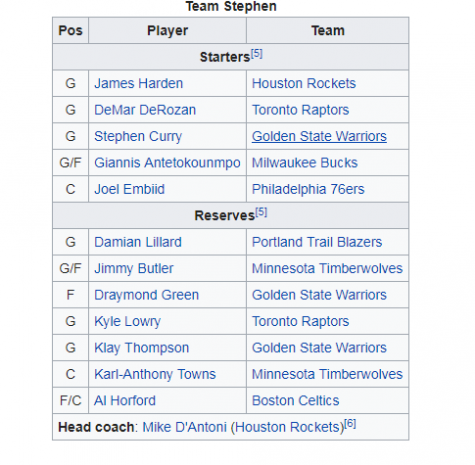
Task: Open the Houston Rockets starter row link
Action: [304, 83]
